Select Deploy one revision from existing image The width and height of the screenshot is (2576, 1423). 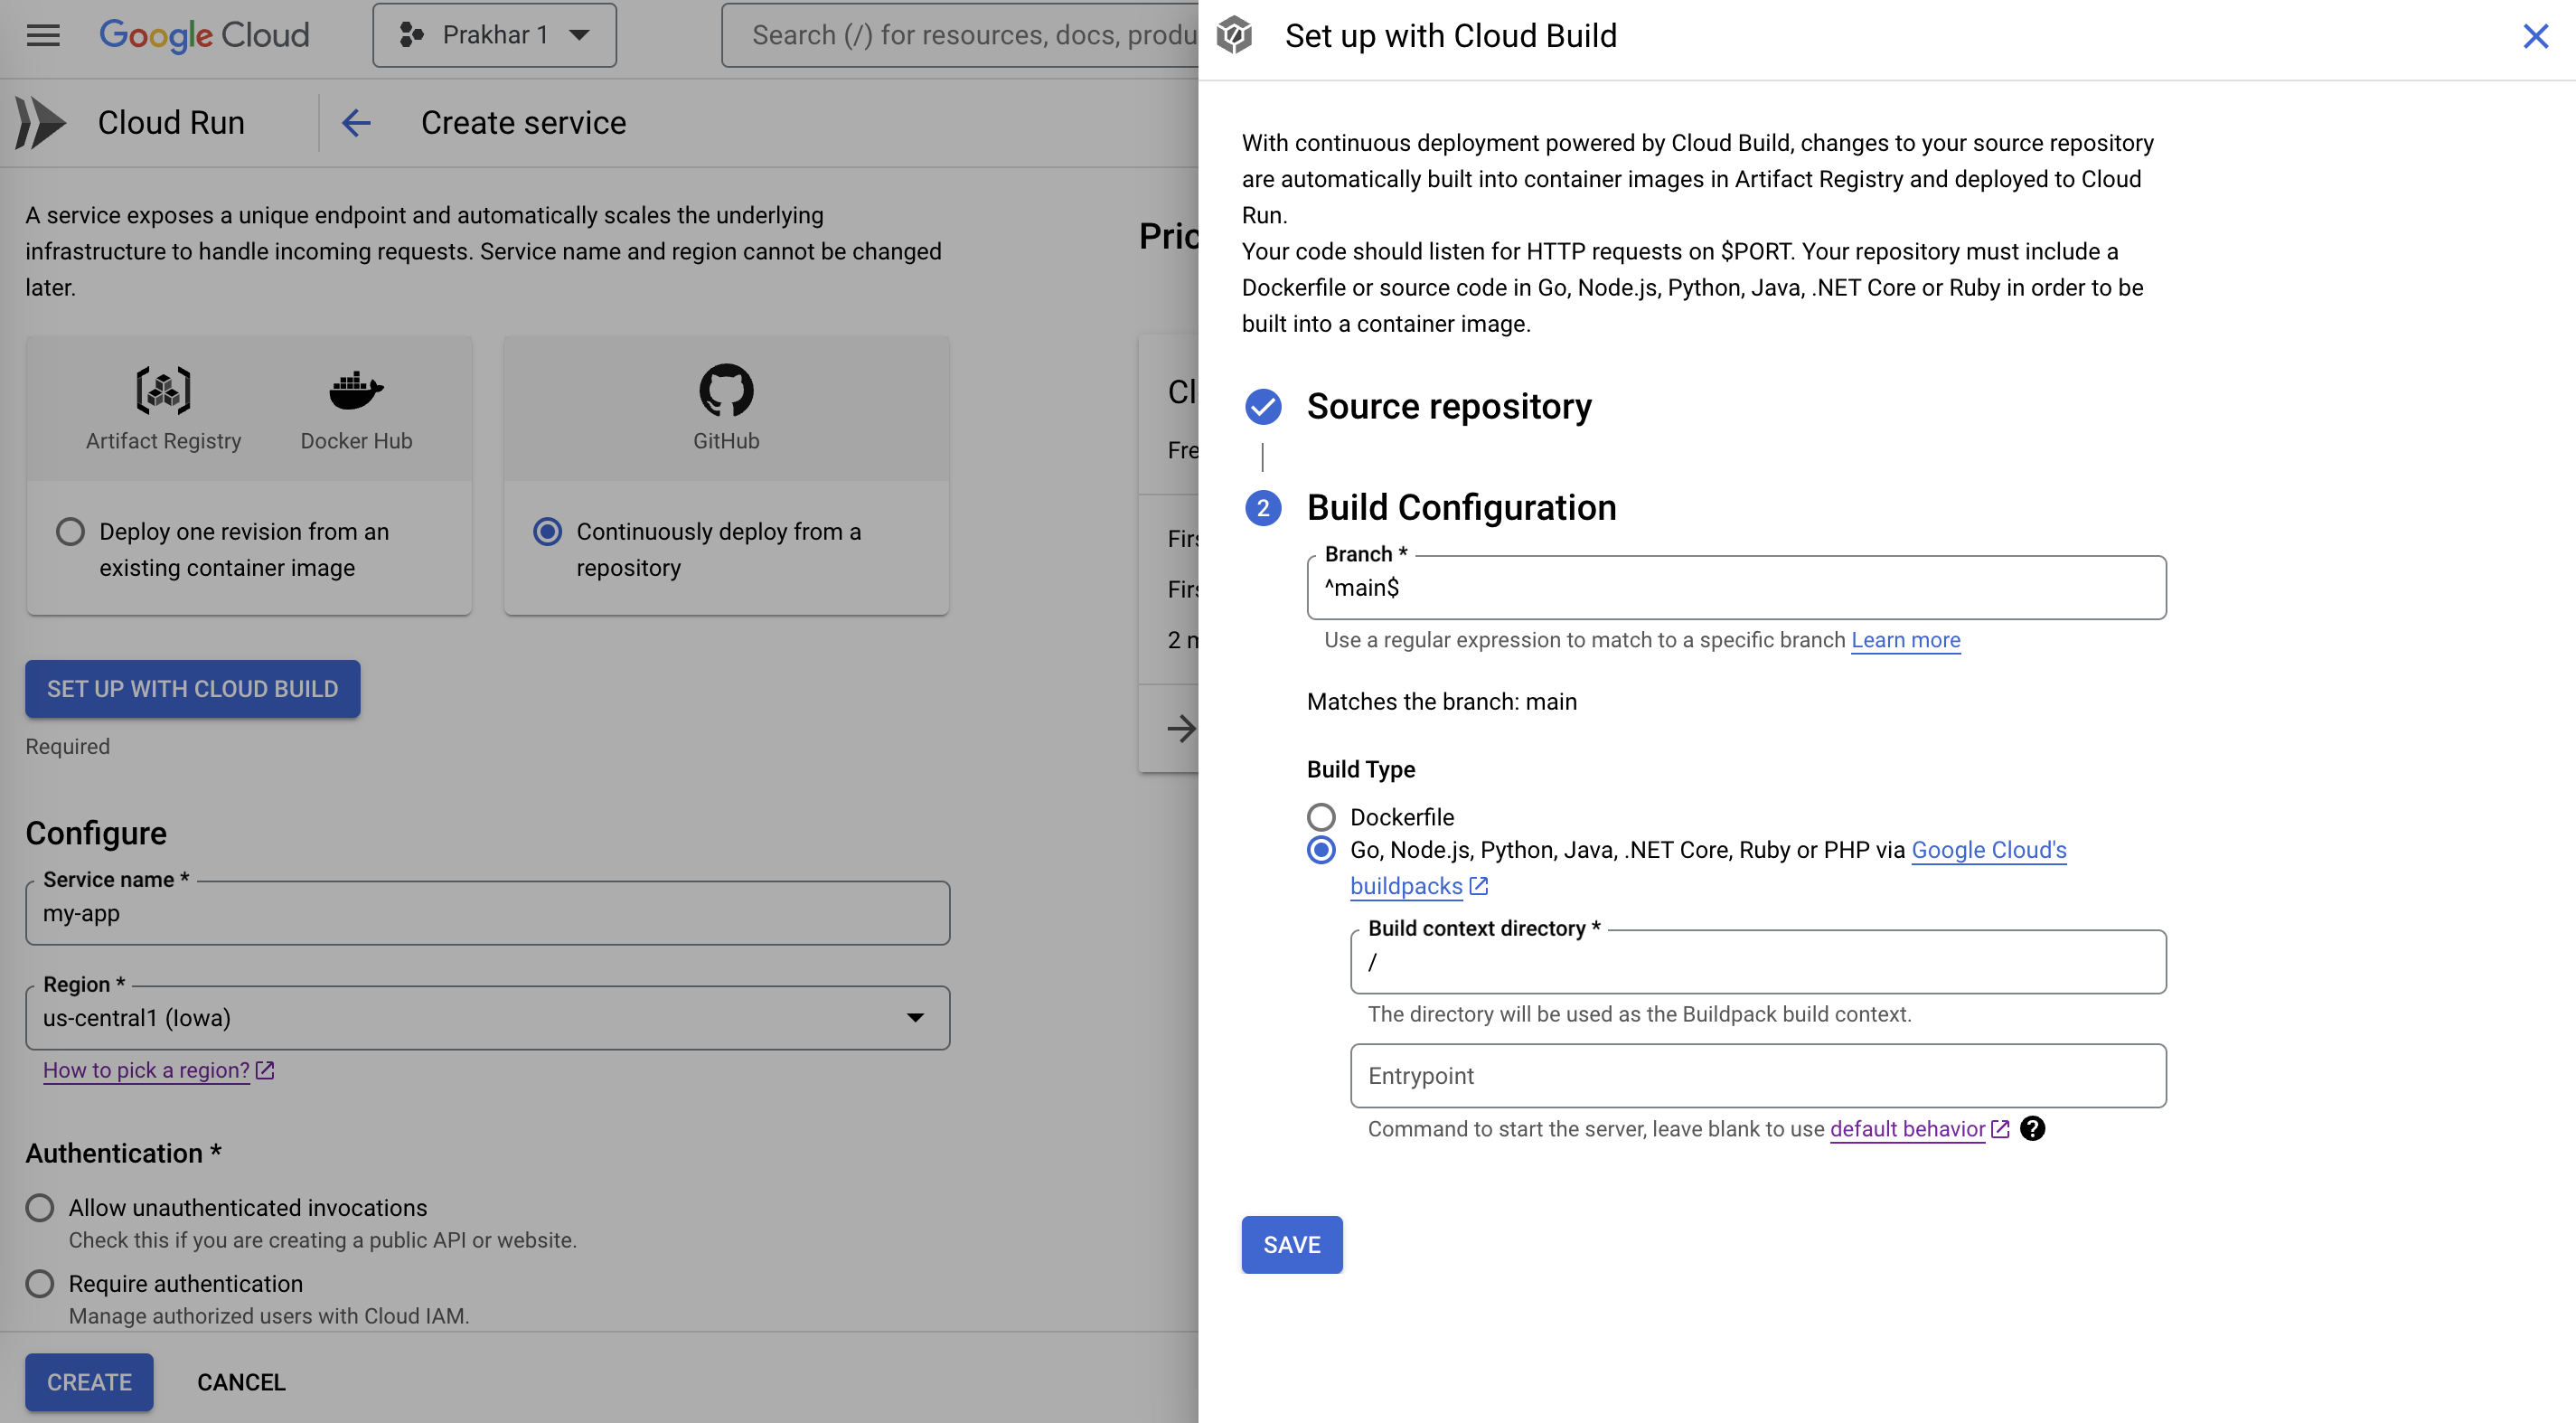pyautogui.click(x=67, y=531)
